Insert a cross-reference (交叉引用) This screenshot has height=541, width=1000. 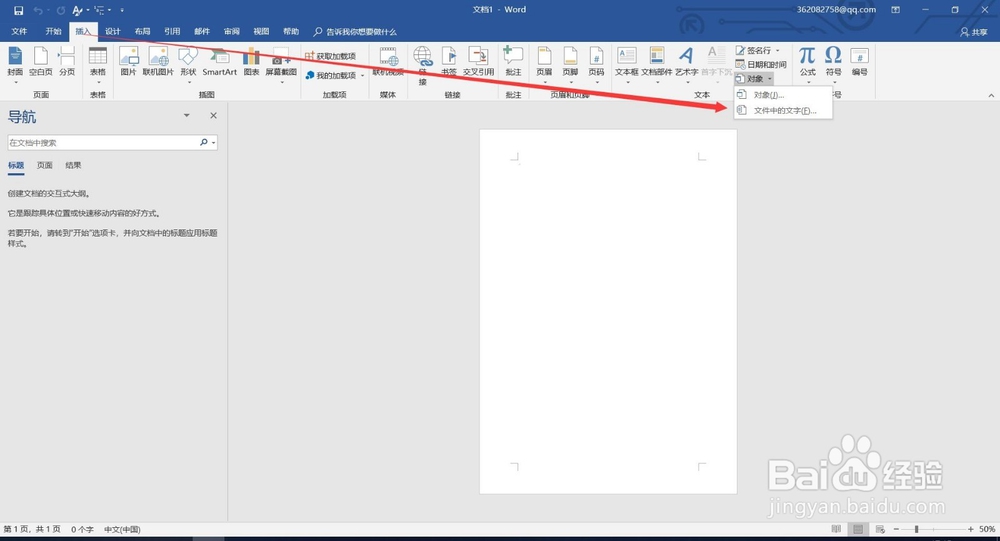pyautogui.click(x=478, y=63)
